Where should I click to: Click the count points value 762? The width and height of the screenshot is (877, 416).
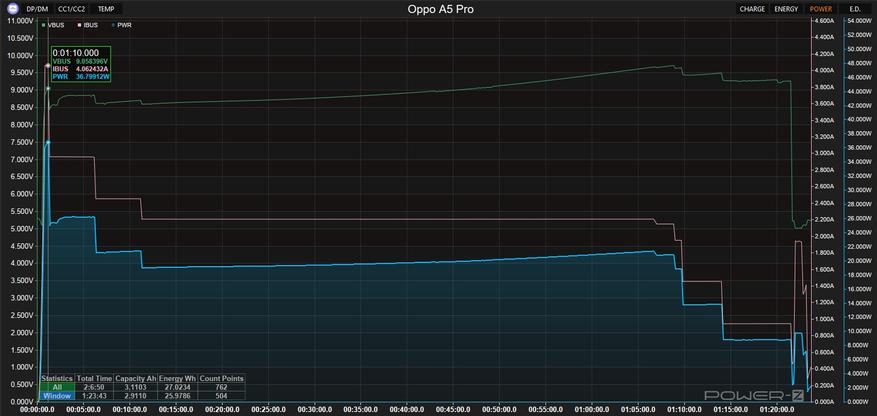click(221, 387)
